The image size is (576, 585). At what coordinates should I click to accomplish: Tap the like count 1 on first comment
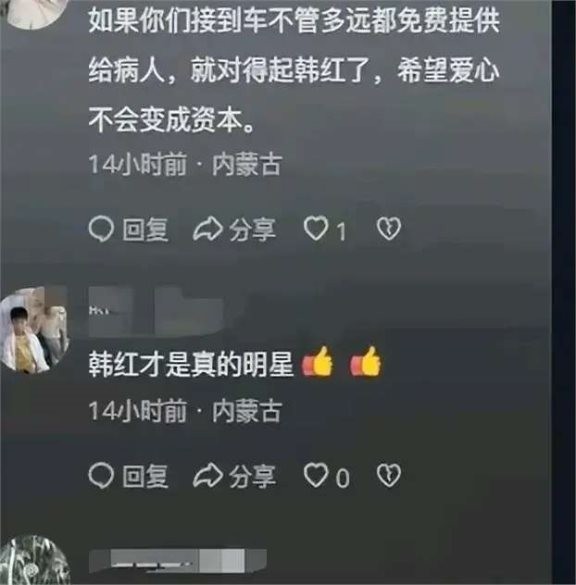[341, 232]
